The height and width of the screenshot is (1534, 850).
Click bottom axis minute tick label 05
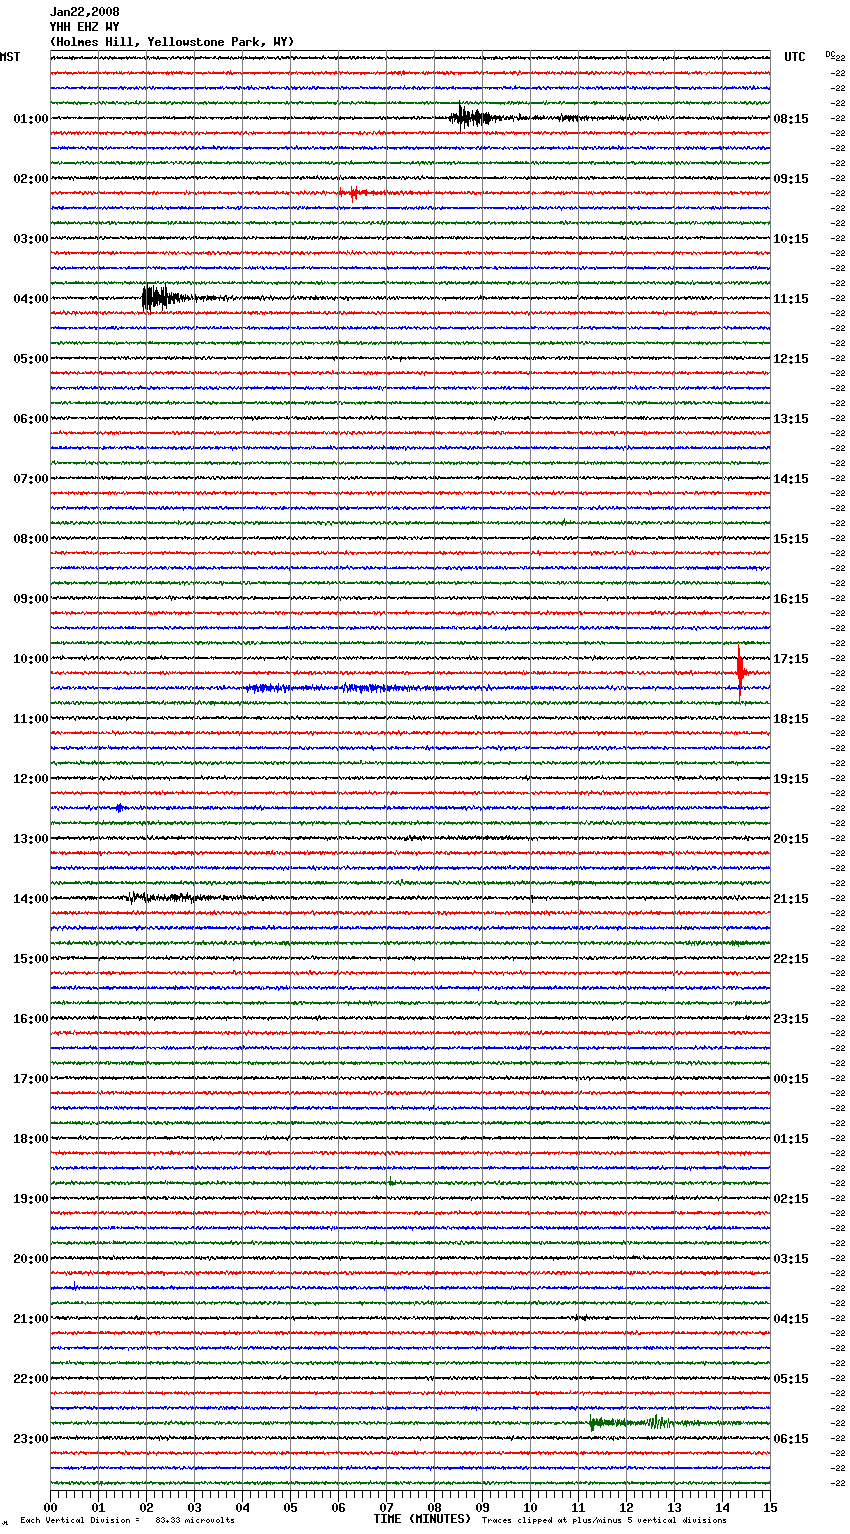tap(290, 1507)
